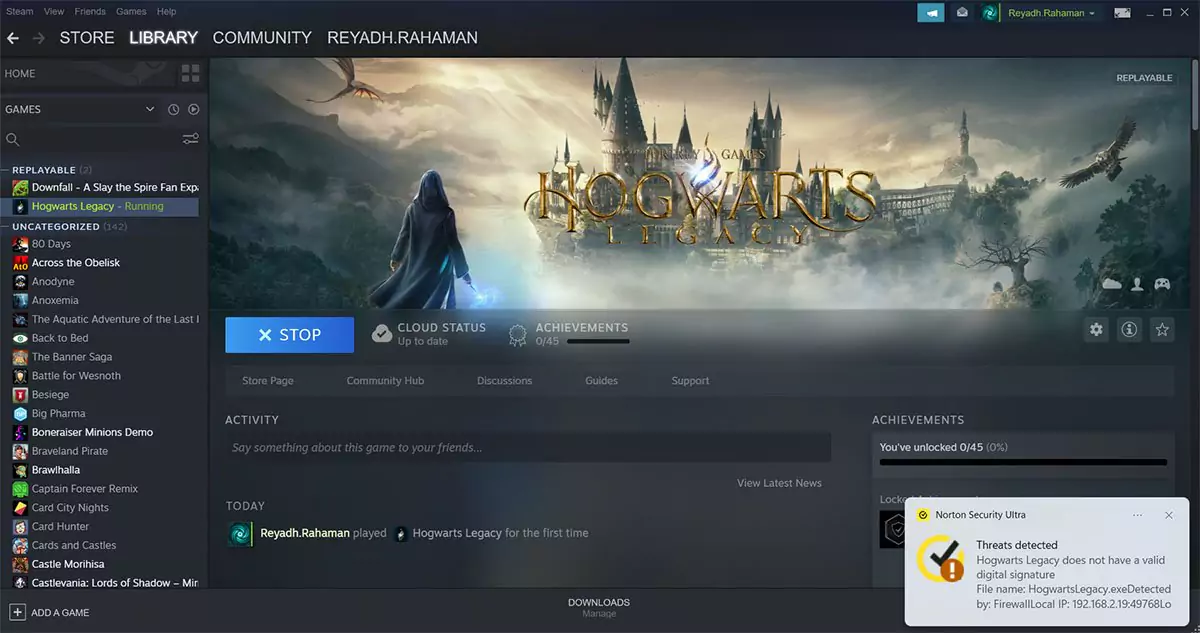Click the Besiege game icon
This screenshot has width=1200, height=633.
point(20,395)
